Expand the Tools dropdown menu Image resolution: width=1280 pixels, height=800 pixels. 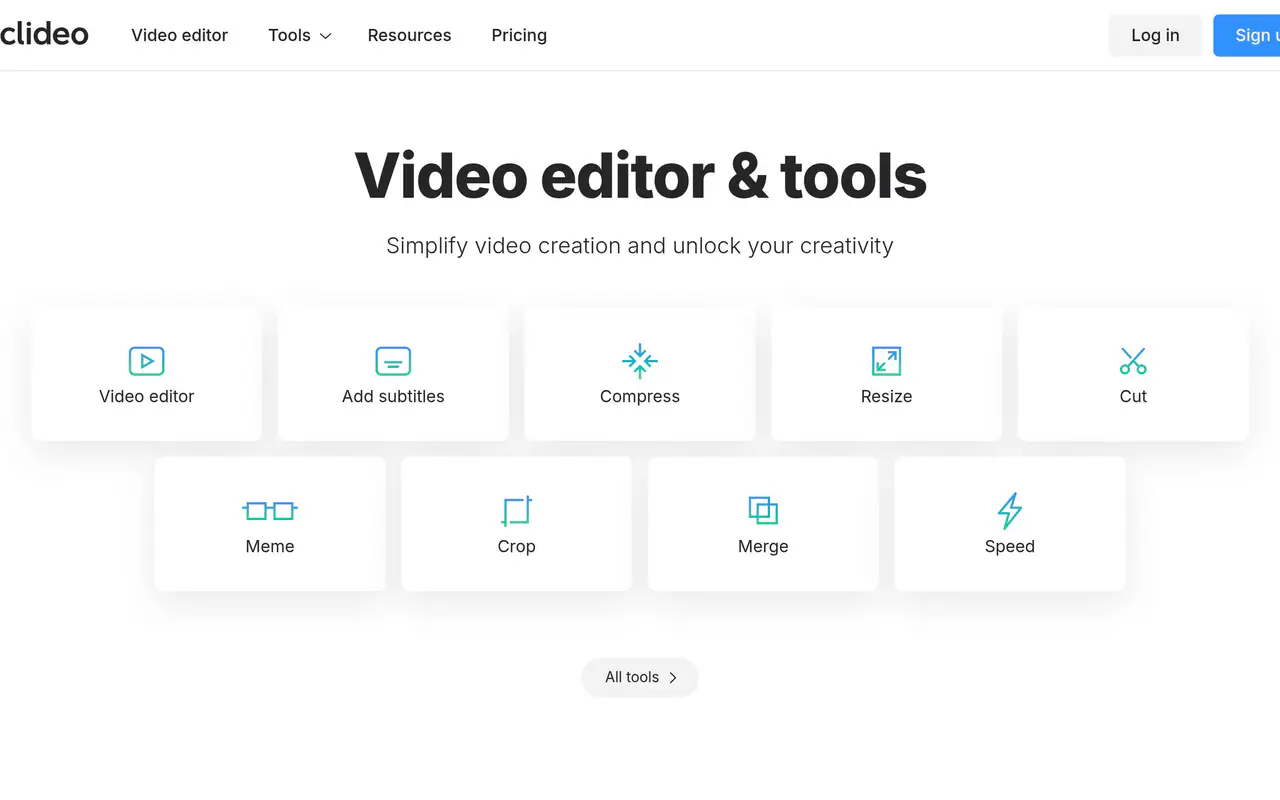click(299, 35)
